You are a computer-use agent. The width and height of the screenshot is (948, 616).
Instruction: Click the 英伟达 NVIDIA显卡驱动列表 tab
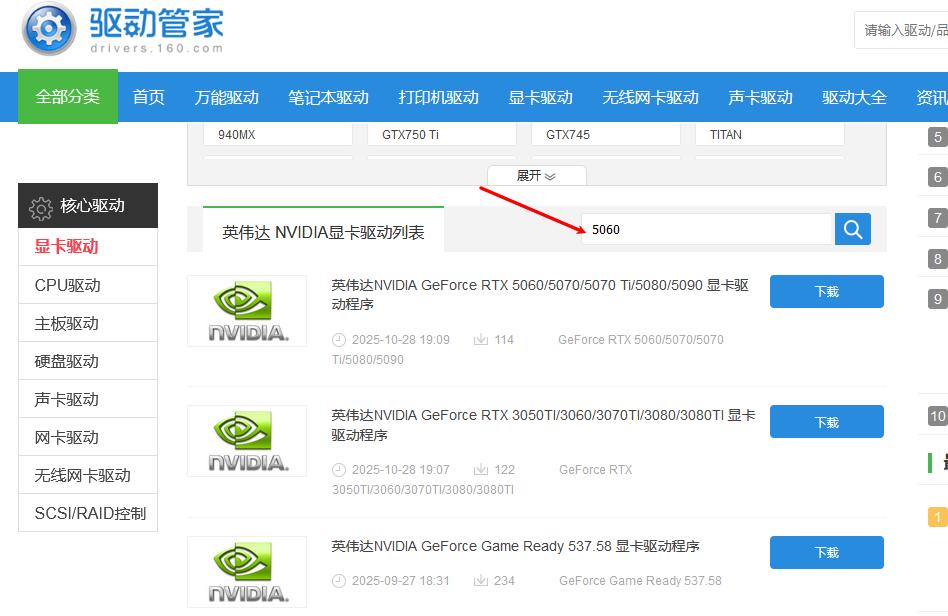pyautogui.click(x=323, y=230)
